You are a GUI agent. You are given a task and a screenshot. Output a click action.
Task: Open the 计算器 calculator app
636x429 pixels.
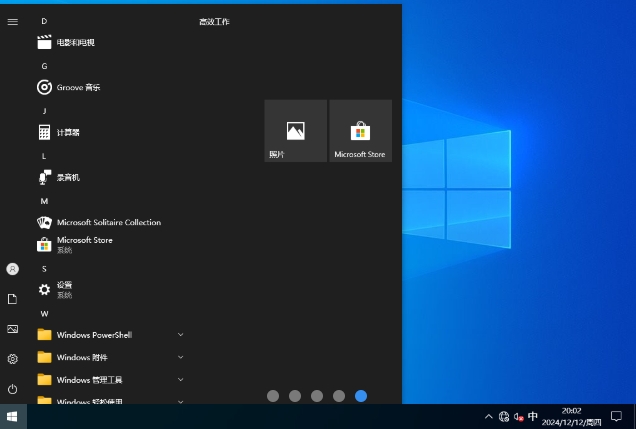(67, 132)
